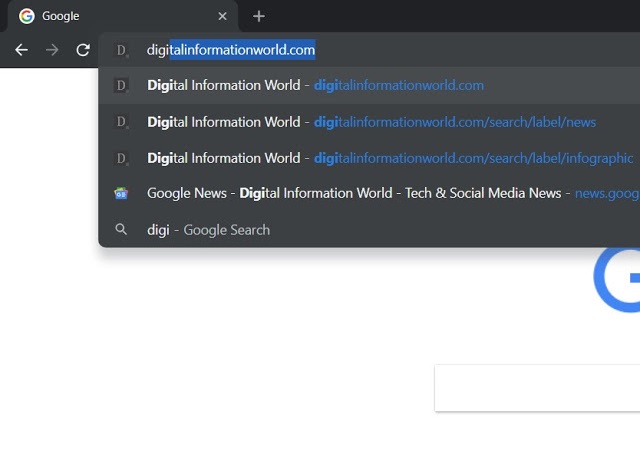Choose the digitalinformationworld.com homepage suggestion

pos(369,85)
